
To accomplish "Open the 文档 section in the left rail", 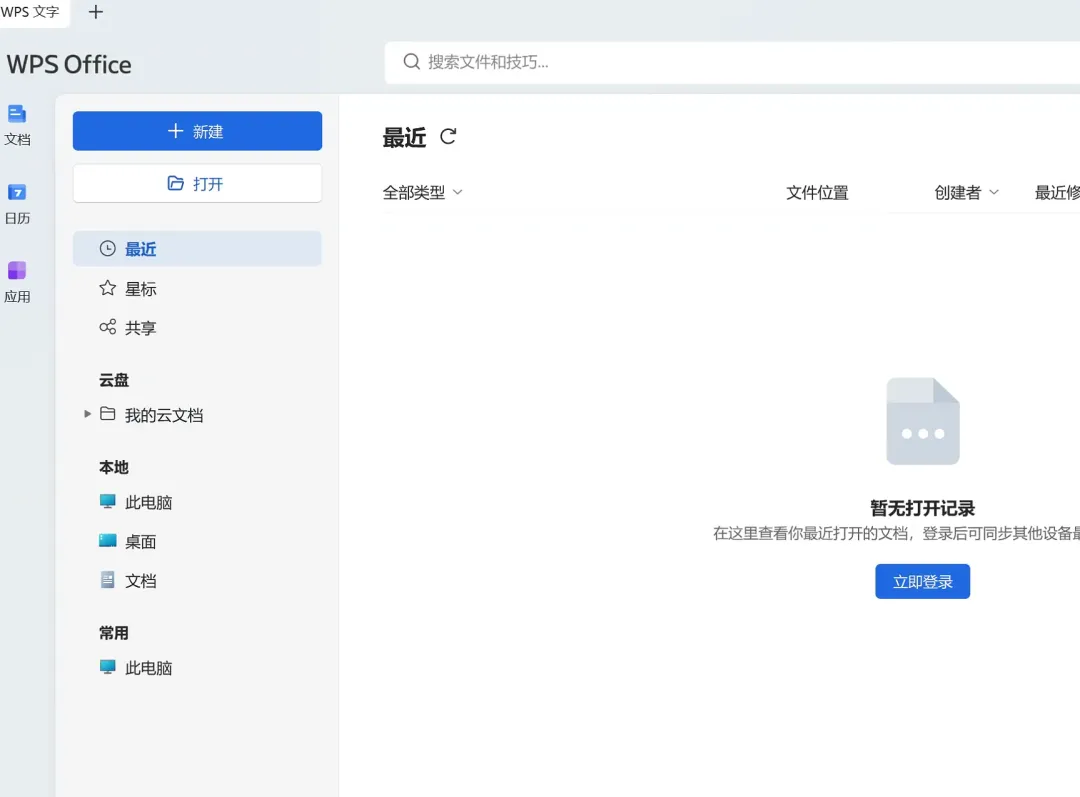I will pyautogui.click(x=17, y=125).
